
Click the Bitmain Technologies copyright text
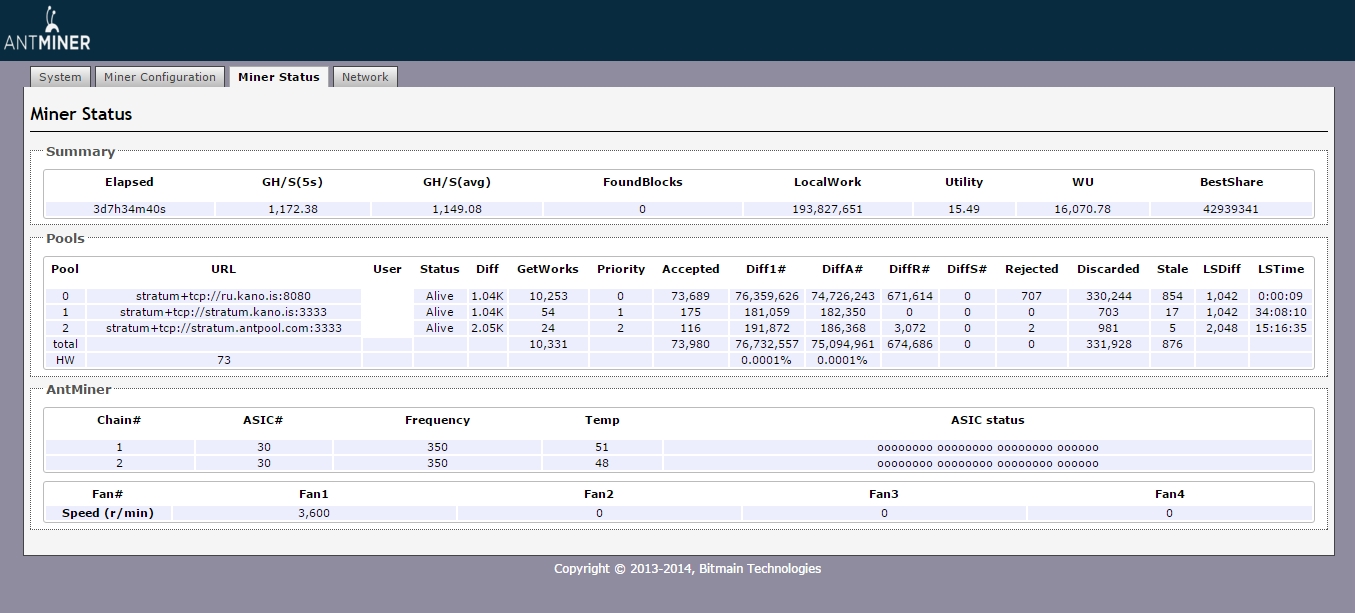tap(687, 568)
